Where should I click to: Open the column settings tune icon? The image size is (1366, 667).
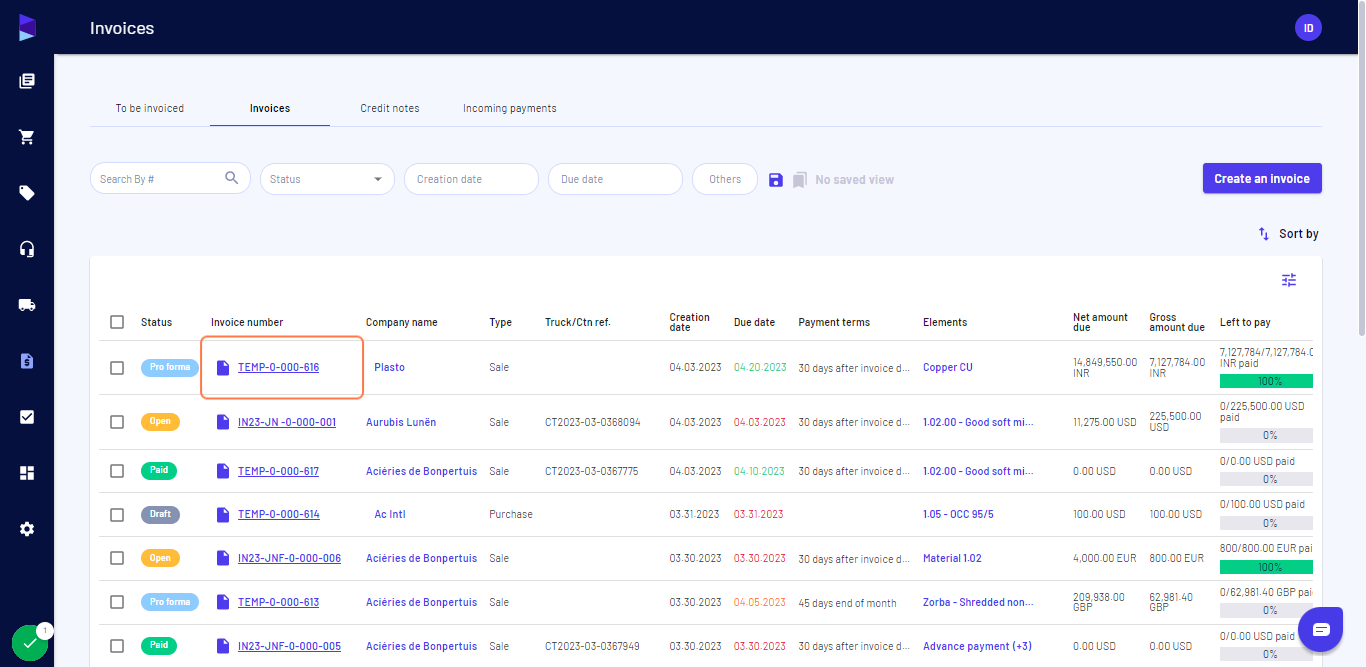[x=1289, y=280]
